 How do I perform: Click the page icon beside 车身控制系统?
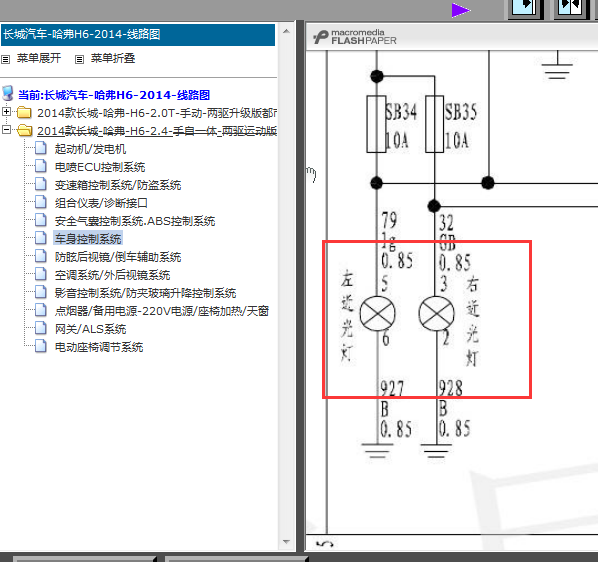[x=41, y=238]
